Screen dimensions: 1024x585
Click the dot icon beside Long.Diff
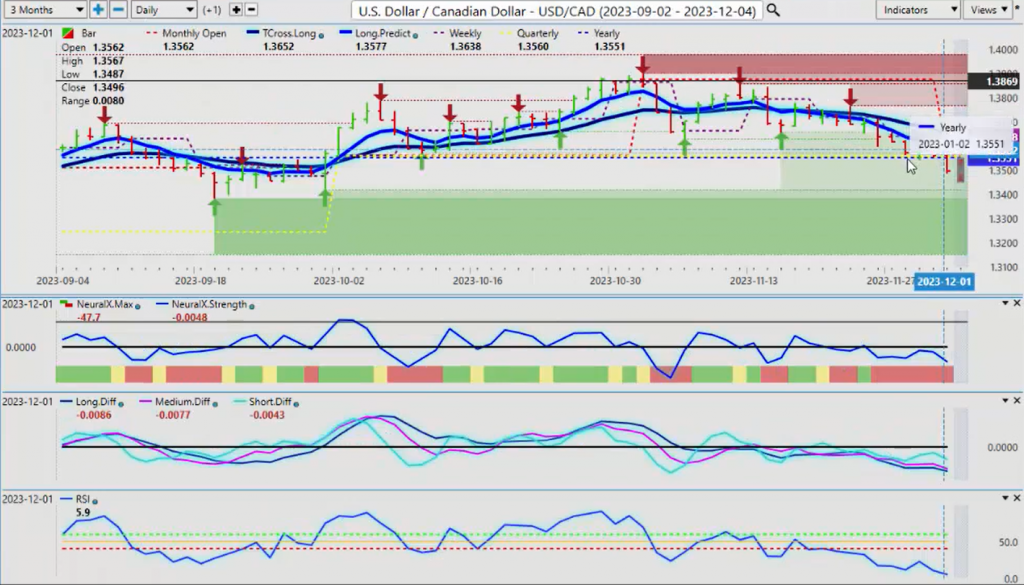[121, 404]
